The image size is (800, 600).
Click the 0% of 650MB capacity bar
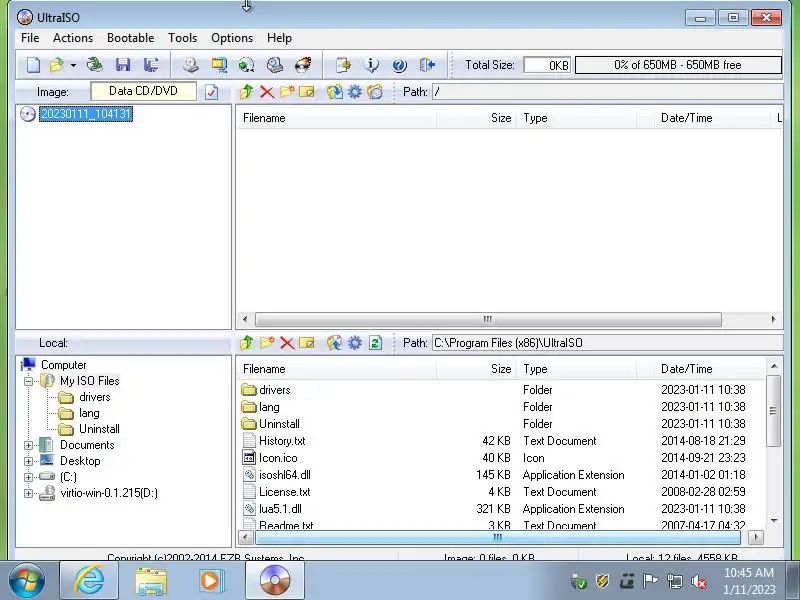678,65
